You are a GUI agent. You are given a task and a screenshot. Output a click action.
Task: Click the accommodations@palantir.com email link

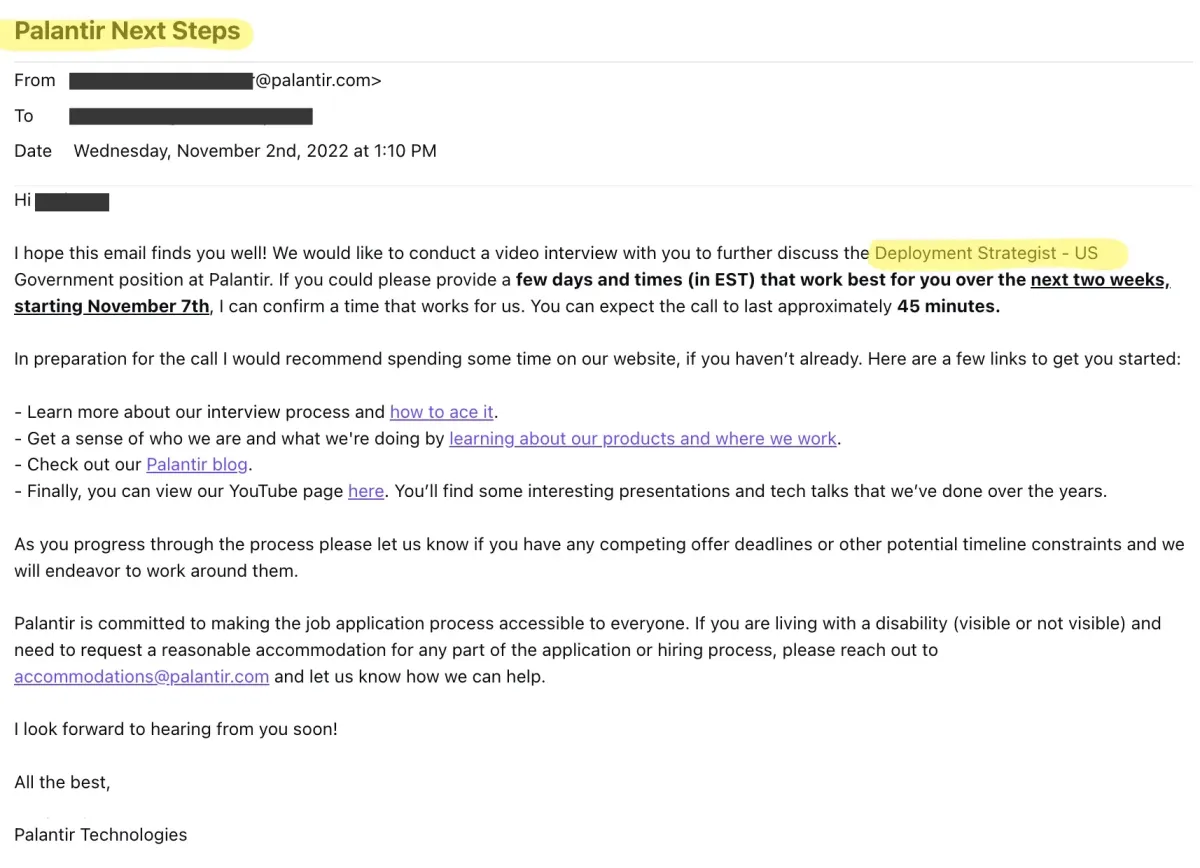[x=141, y=677]
